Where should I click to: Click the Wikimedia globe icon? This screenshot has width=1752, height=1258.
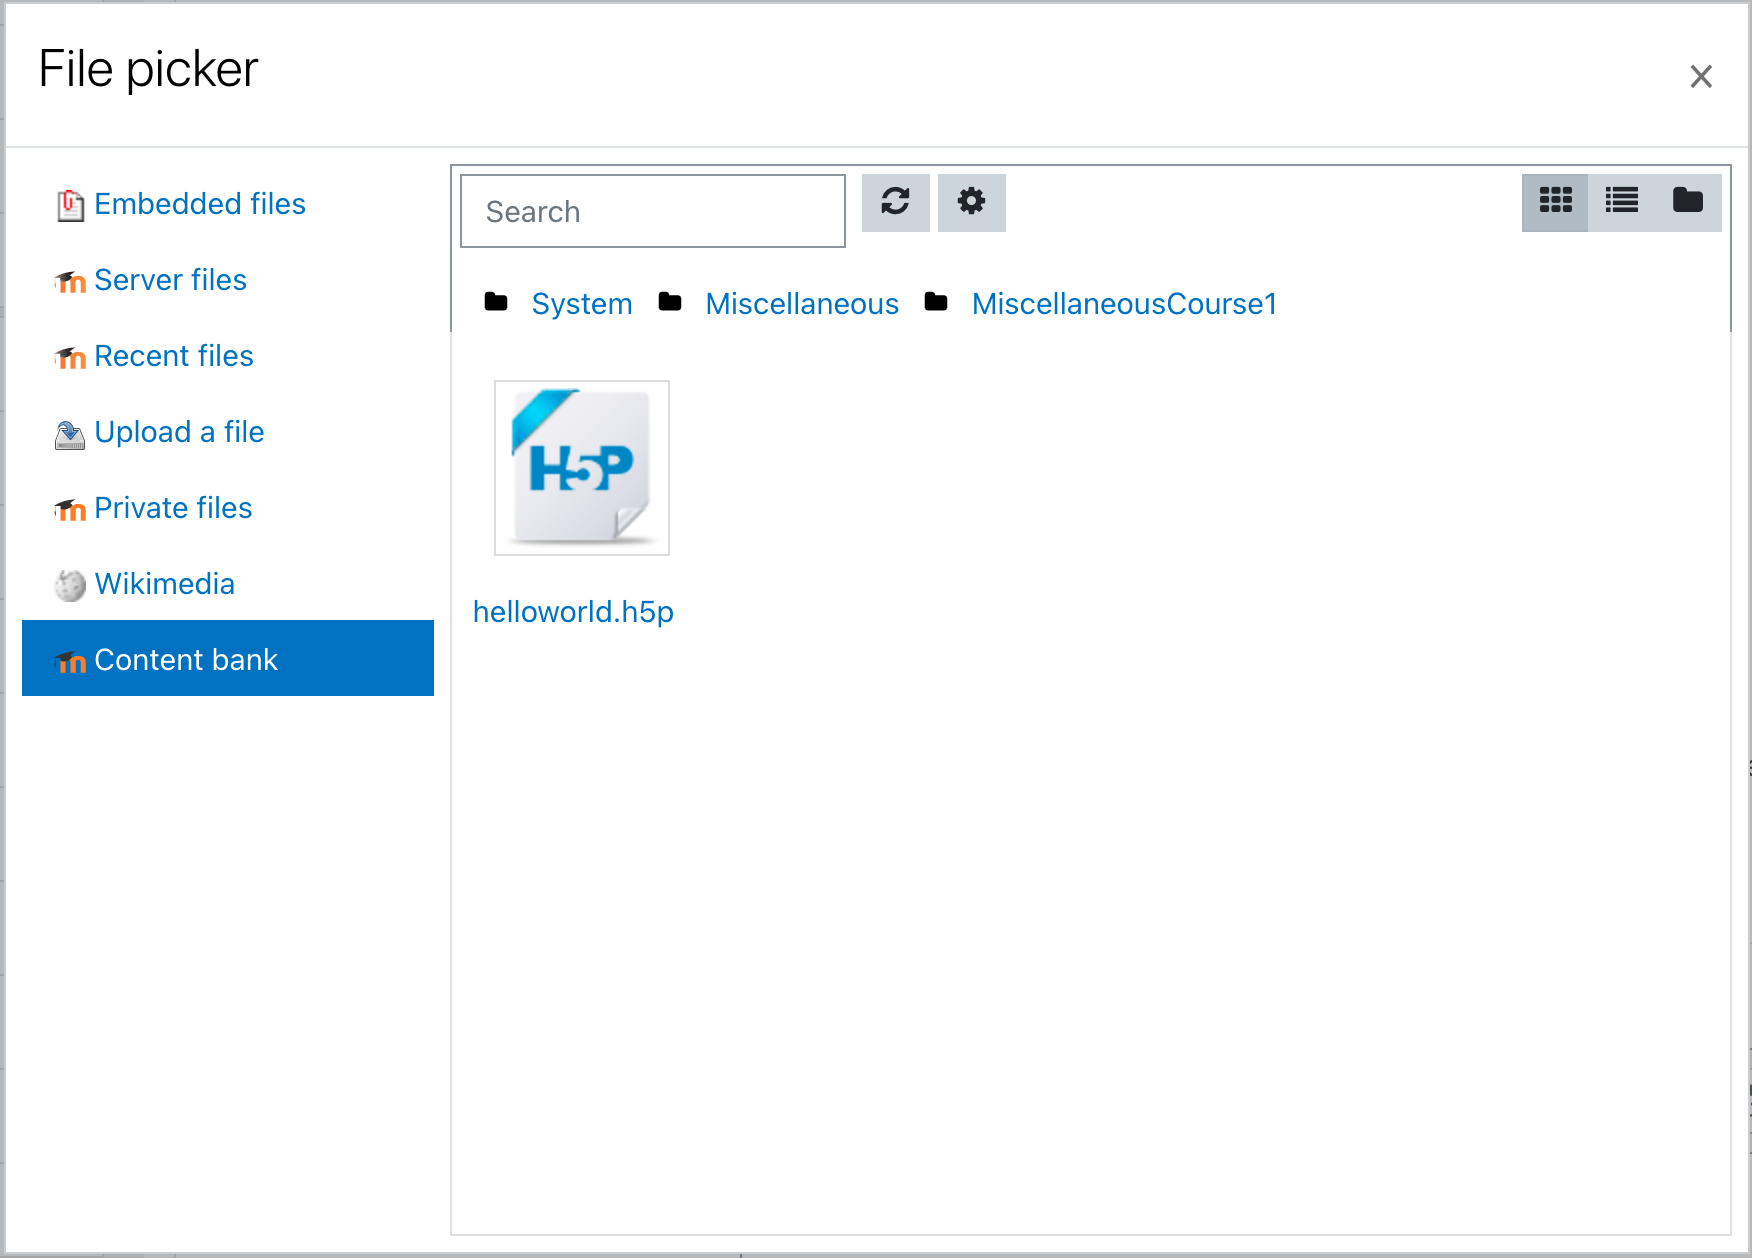pyautogui.click(x=70, y=585)
